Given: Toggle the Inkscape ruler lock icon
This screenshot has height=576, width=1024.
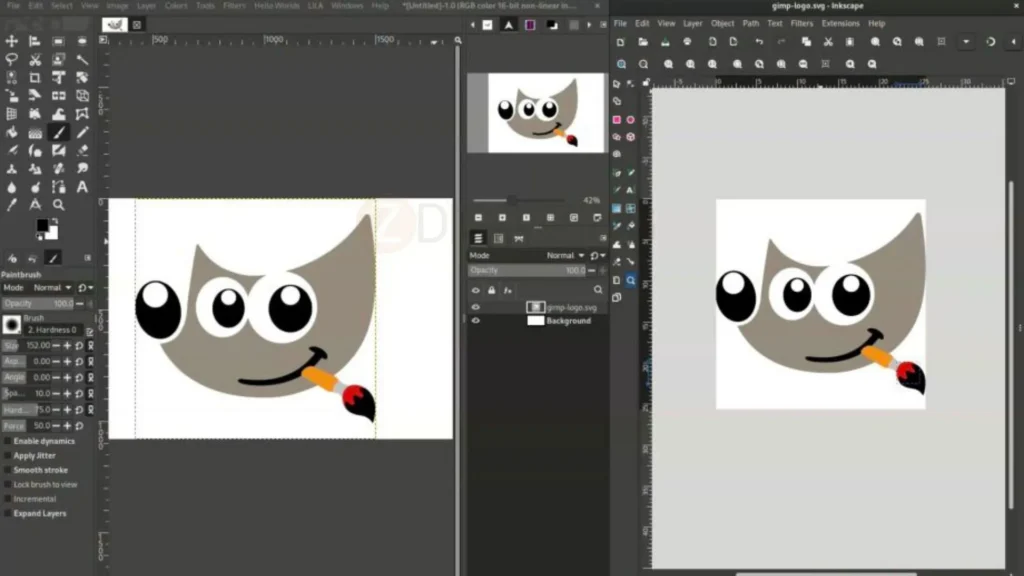Looking at the screenshot, I should (x=646, y=82).
